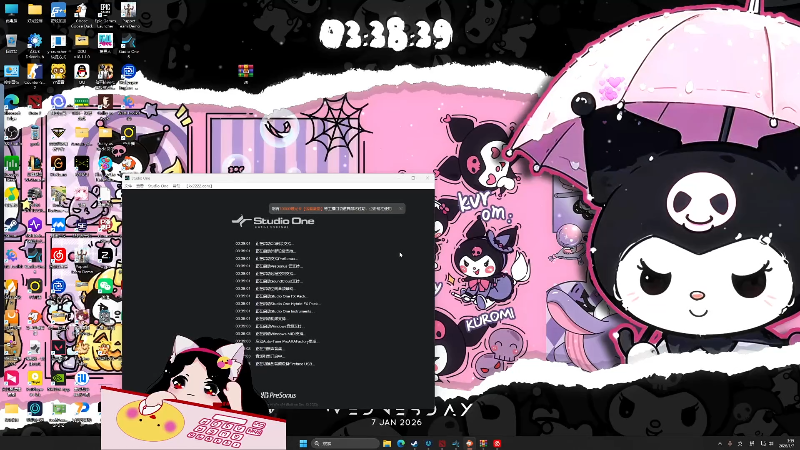The image size is (800, 450).
Task: Show hidden system tray icons chevron
Action: (720, 444)
